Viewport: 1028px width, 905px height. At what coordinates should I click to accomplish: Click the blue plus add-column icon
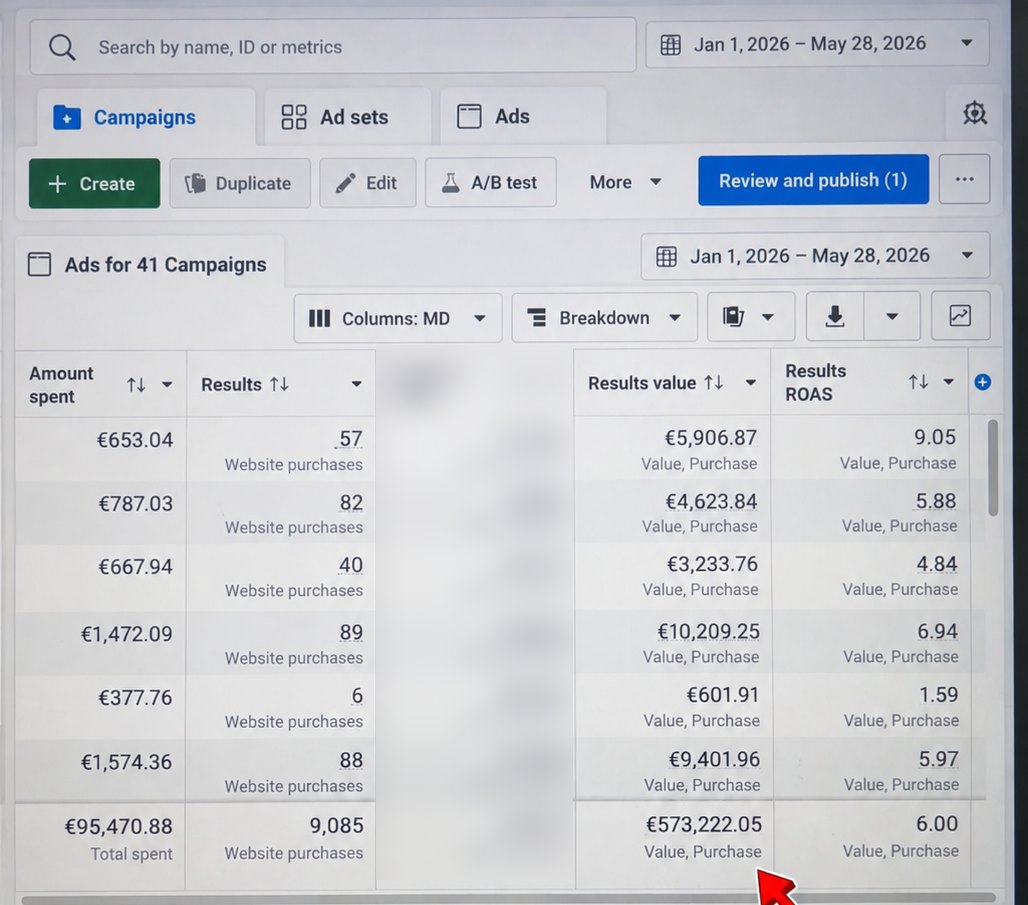pyautogui.click(x=982, y=382)
